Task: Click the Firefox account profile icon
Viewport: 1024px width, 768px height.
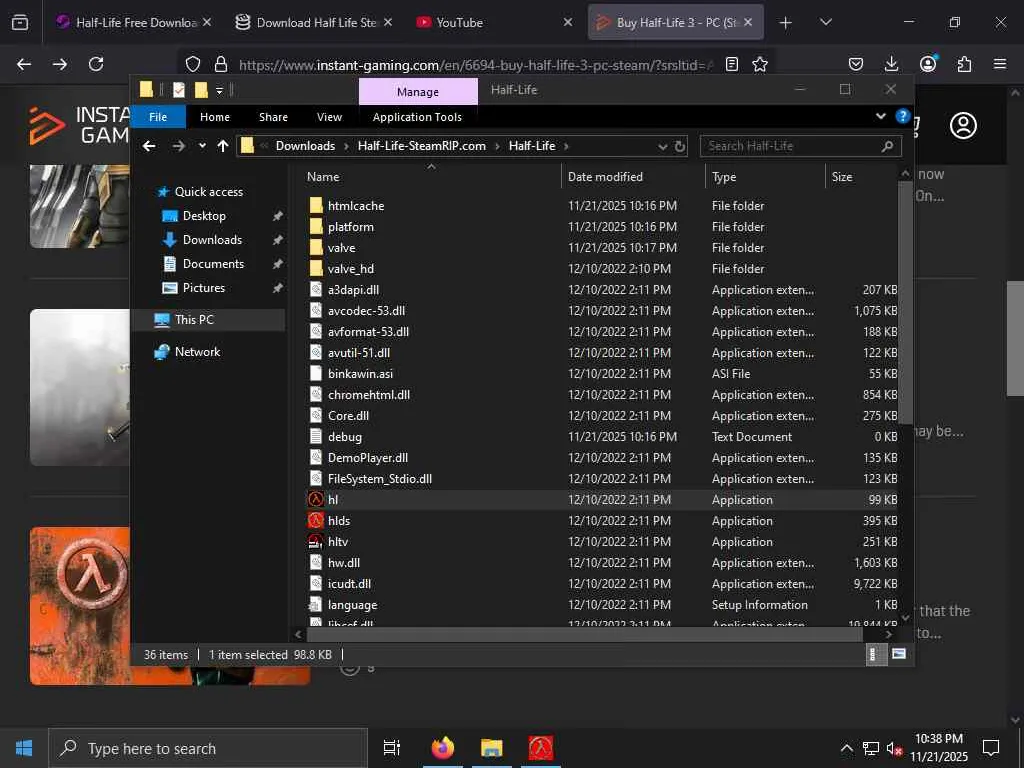Action: coord(928,63)
